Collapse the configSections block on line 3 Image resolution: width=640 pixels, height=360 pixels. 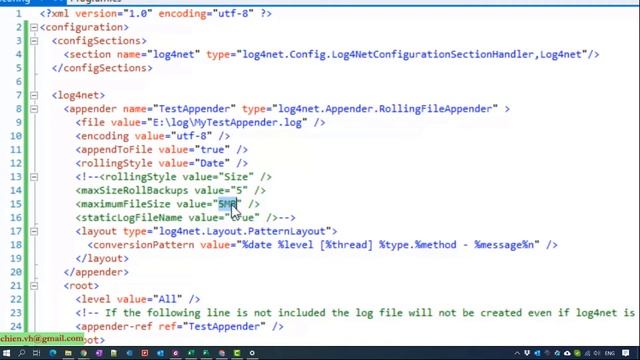point(34,41)
